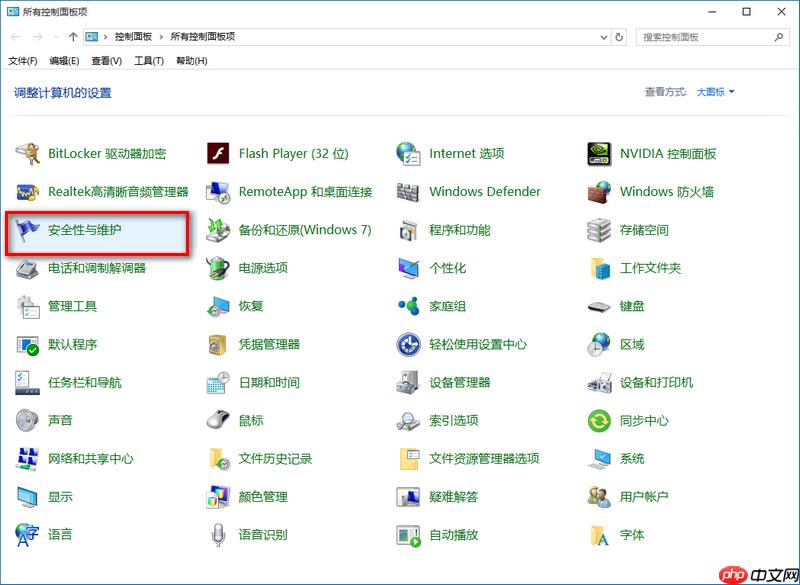Click the search magnifier icon
Screen dimensions: 800x585
point(779,37)
